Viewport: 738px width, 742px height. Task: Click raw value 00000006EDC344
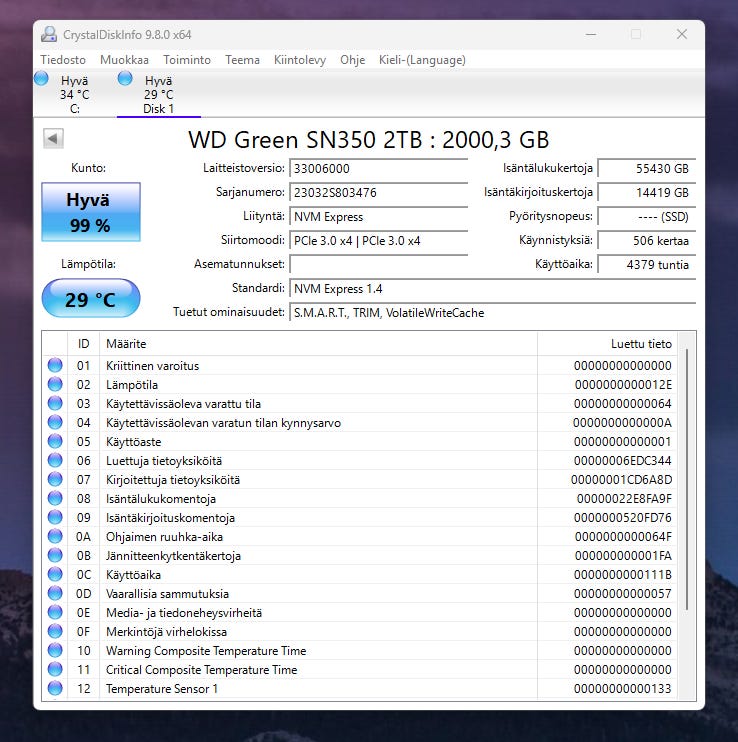623,460
